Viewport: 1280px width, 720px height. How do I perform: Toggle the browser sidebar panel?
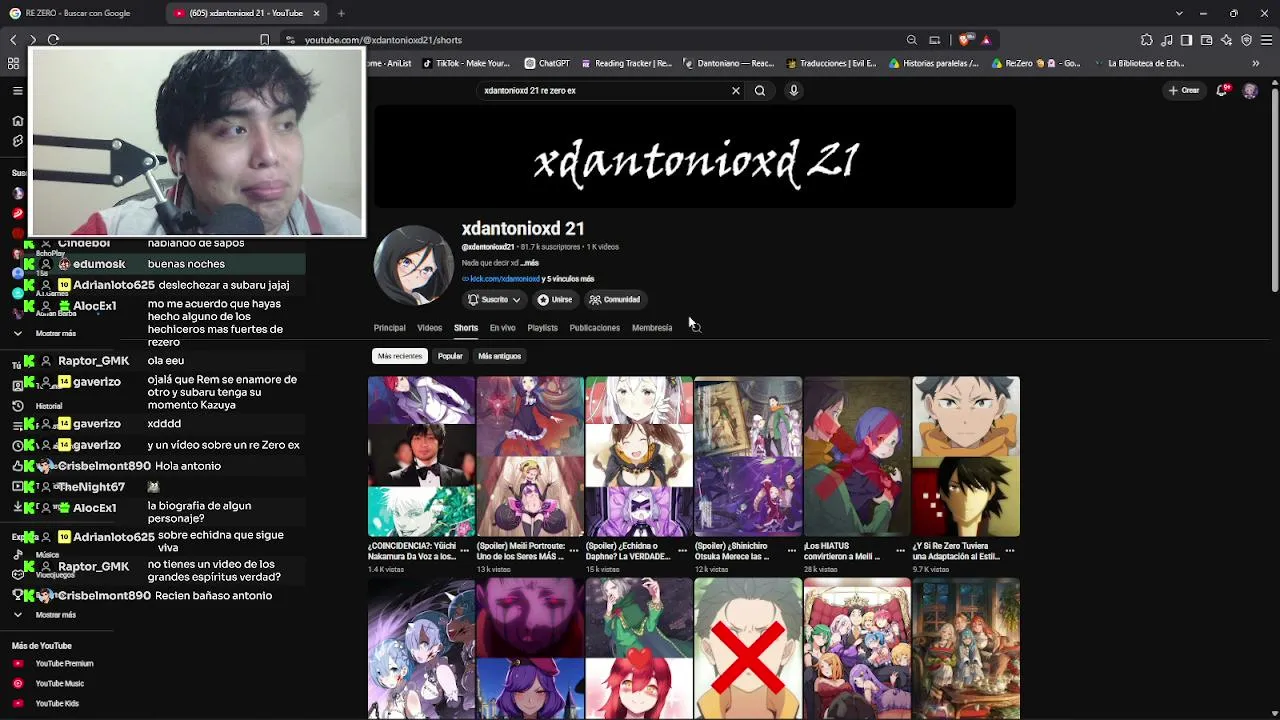pos(1186,40)
